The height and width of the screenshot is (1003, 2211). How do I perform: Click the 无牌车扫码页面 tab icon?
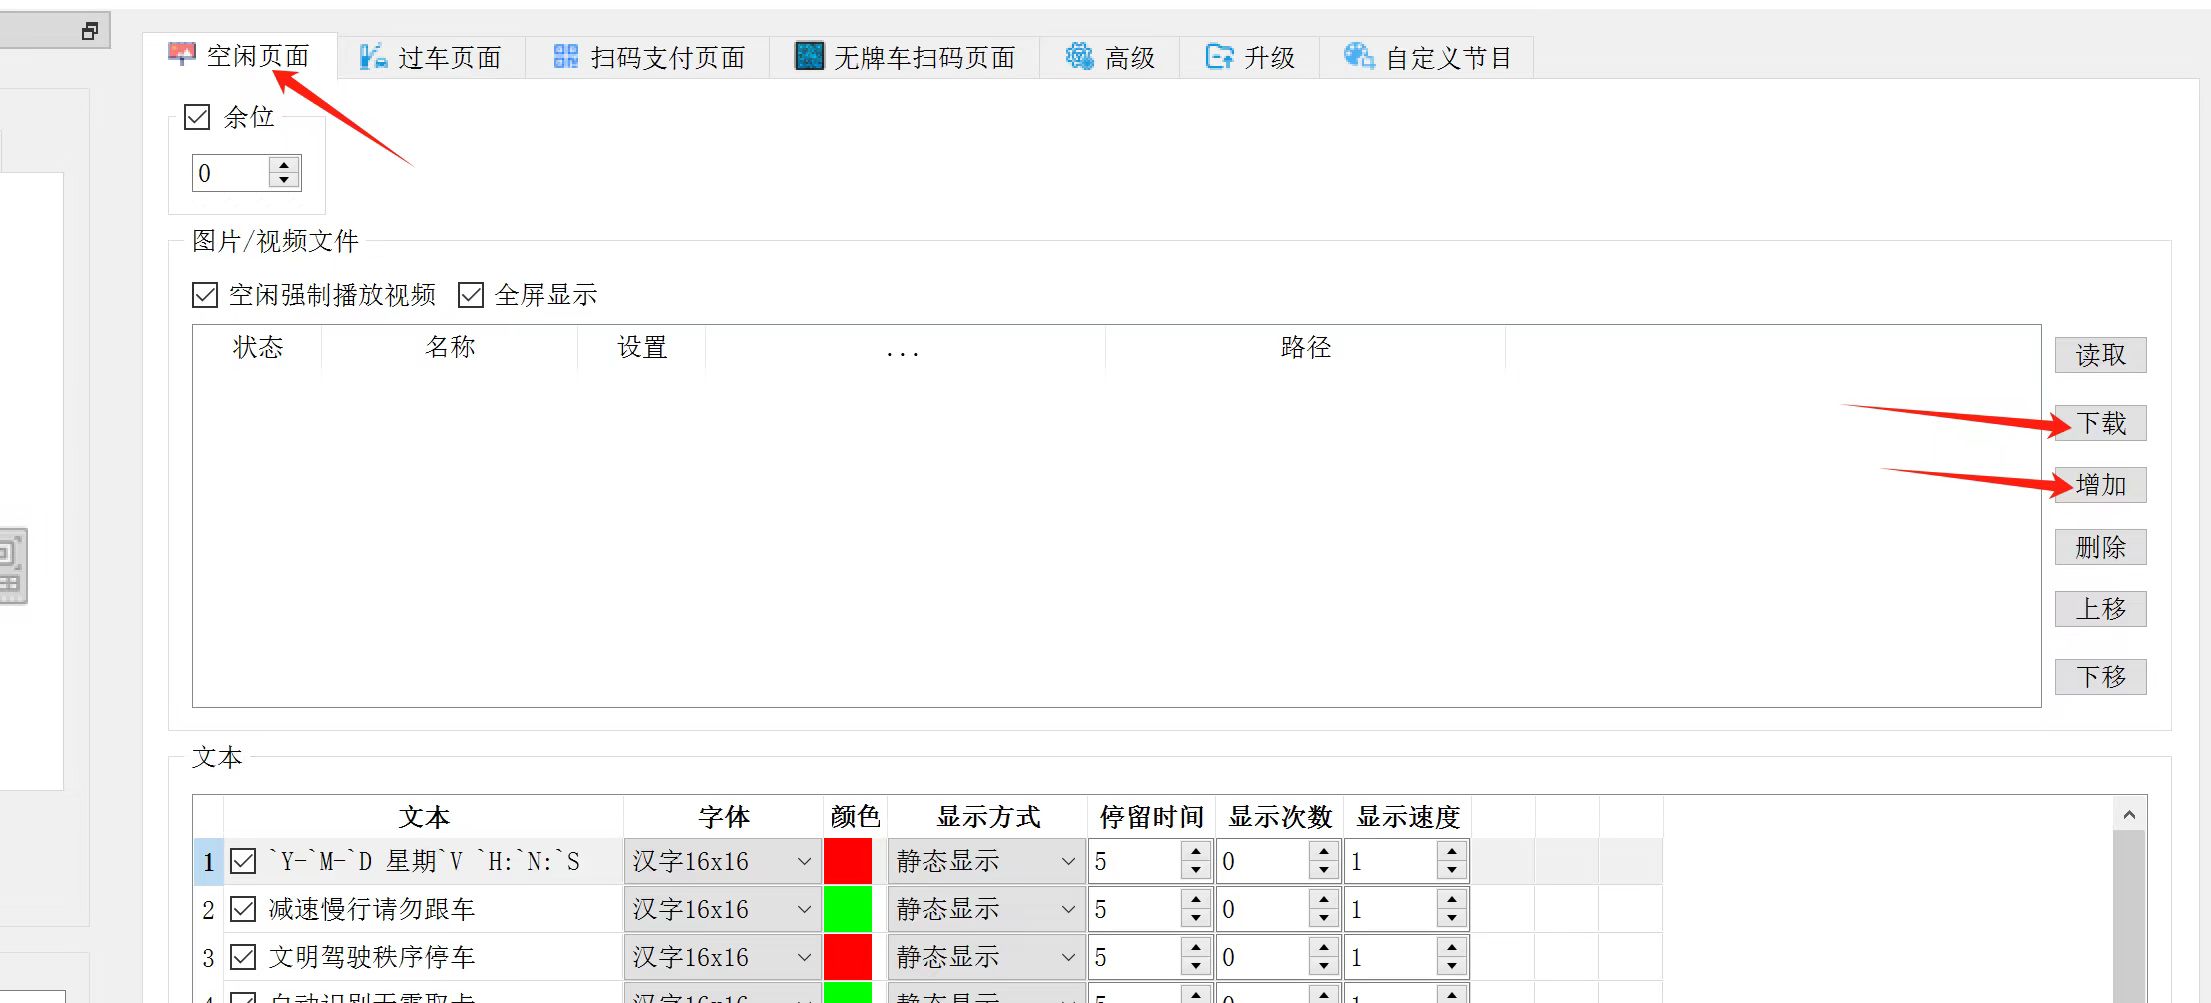(x=809, y=56)
